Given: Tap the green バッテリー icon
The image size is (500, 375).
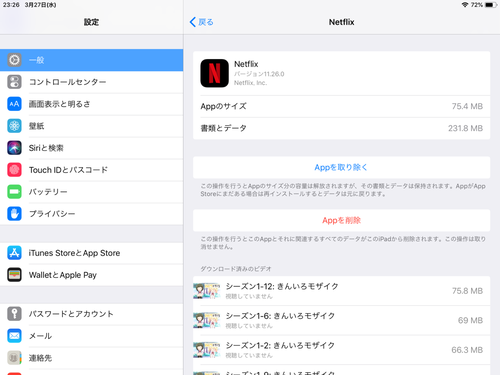Looking at the screenshot, I should [x=14, y=192].
